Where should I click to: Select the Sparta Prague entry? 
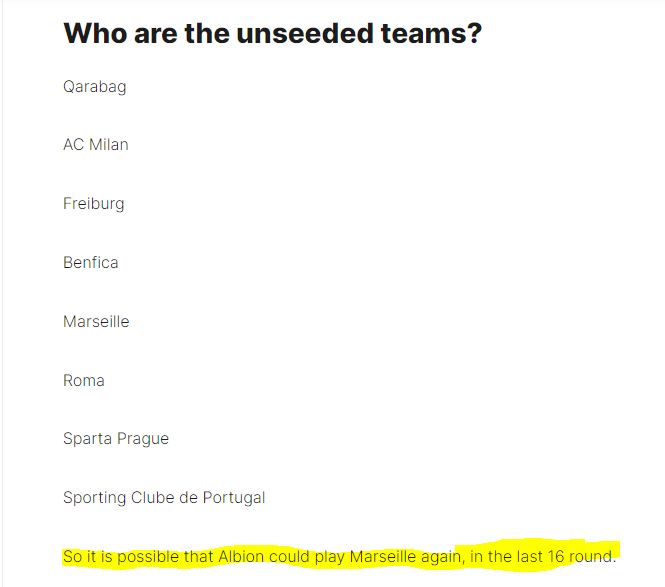[116, 439]
